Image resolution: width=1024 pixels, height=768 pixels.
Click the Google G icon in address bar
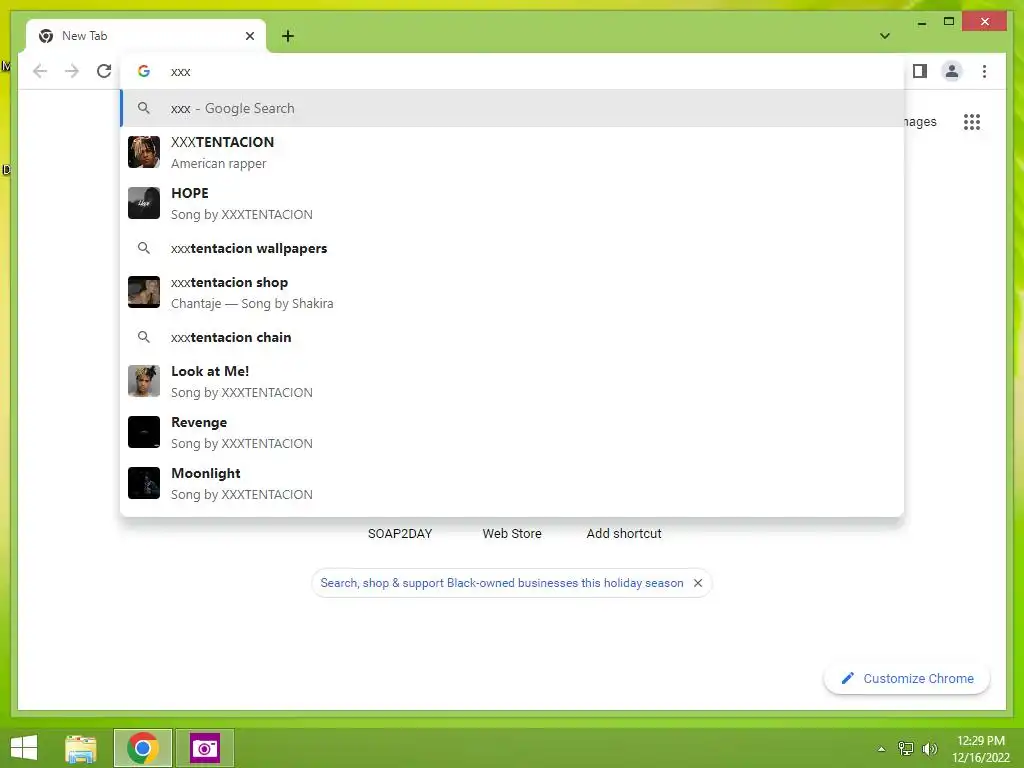point(144,71)
